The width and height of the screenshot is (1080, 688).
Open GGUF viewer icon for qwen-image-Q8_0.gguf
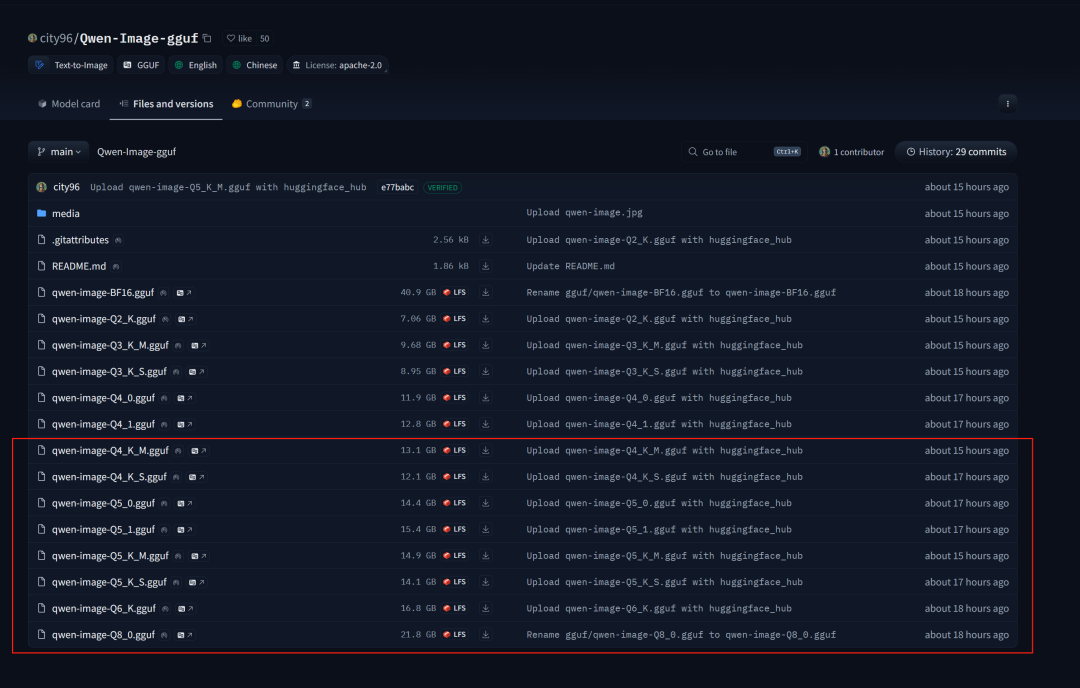tap(185, 635)
